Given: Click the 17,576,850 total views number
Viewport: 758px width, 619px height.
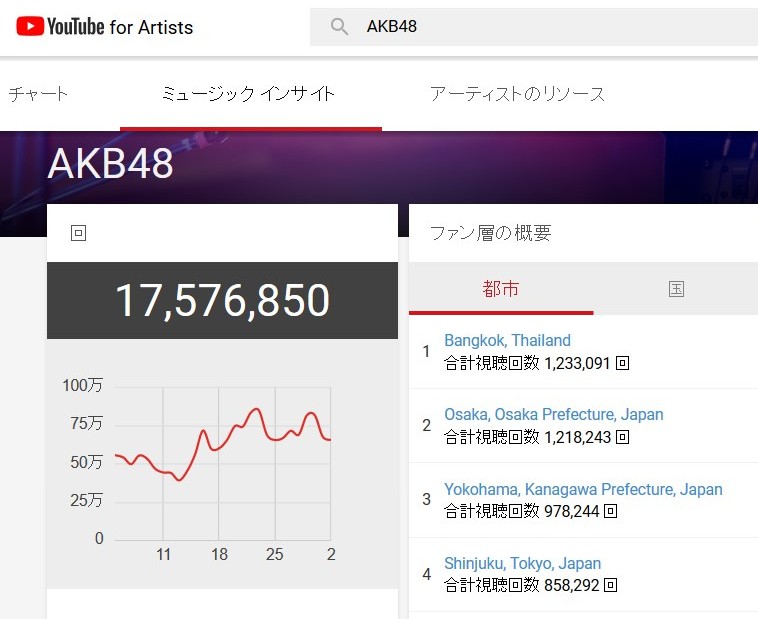Looking at the screenshot, I should (x=222, y=300).
